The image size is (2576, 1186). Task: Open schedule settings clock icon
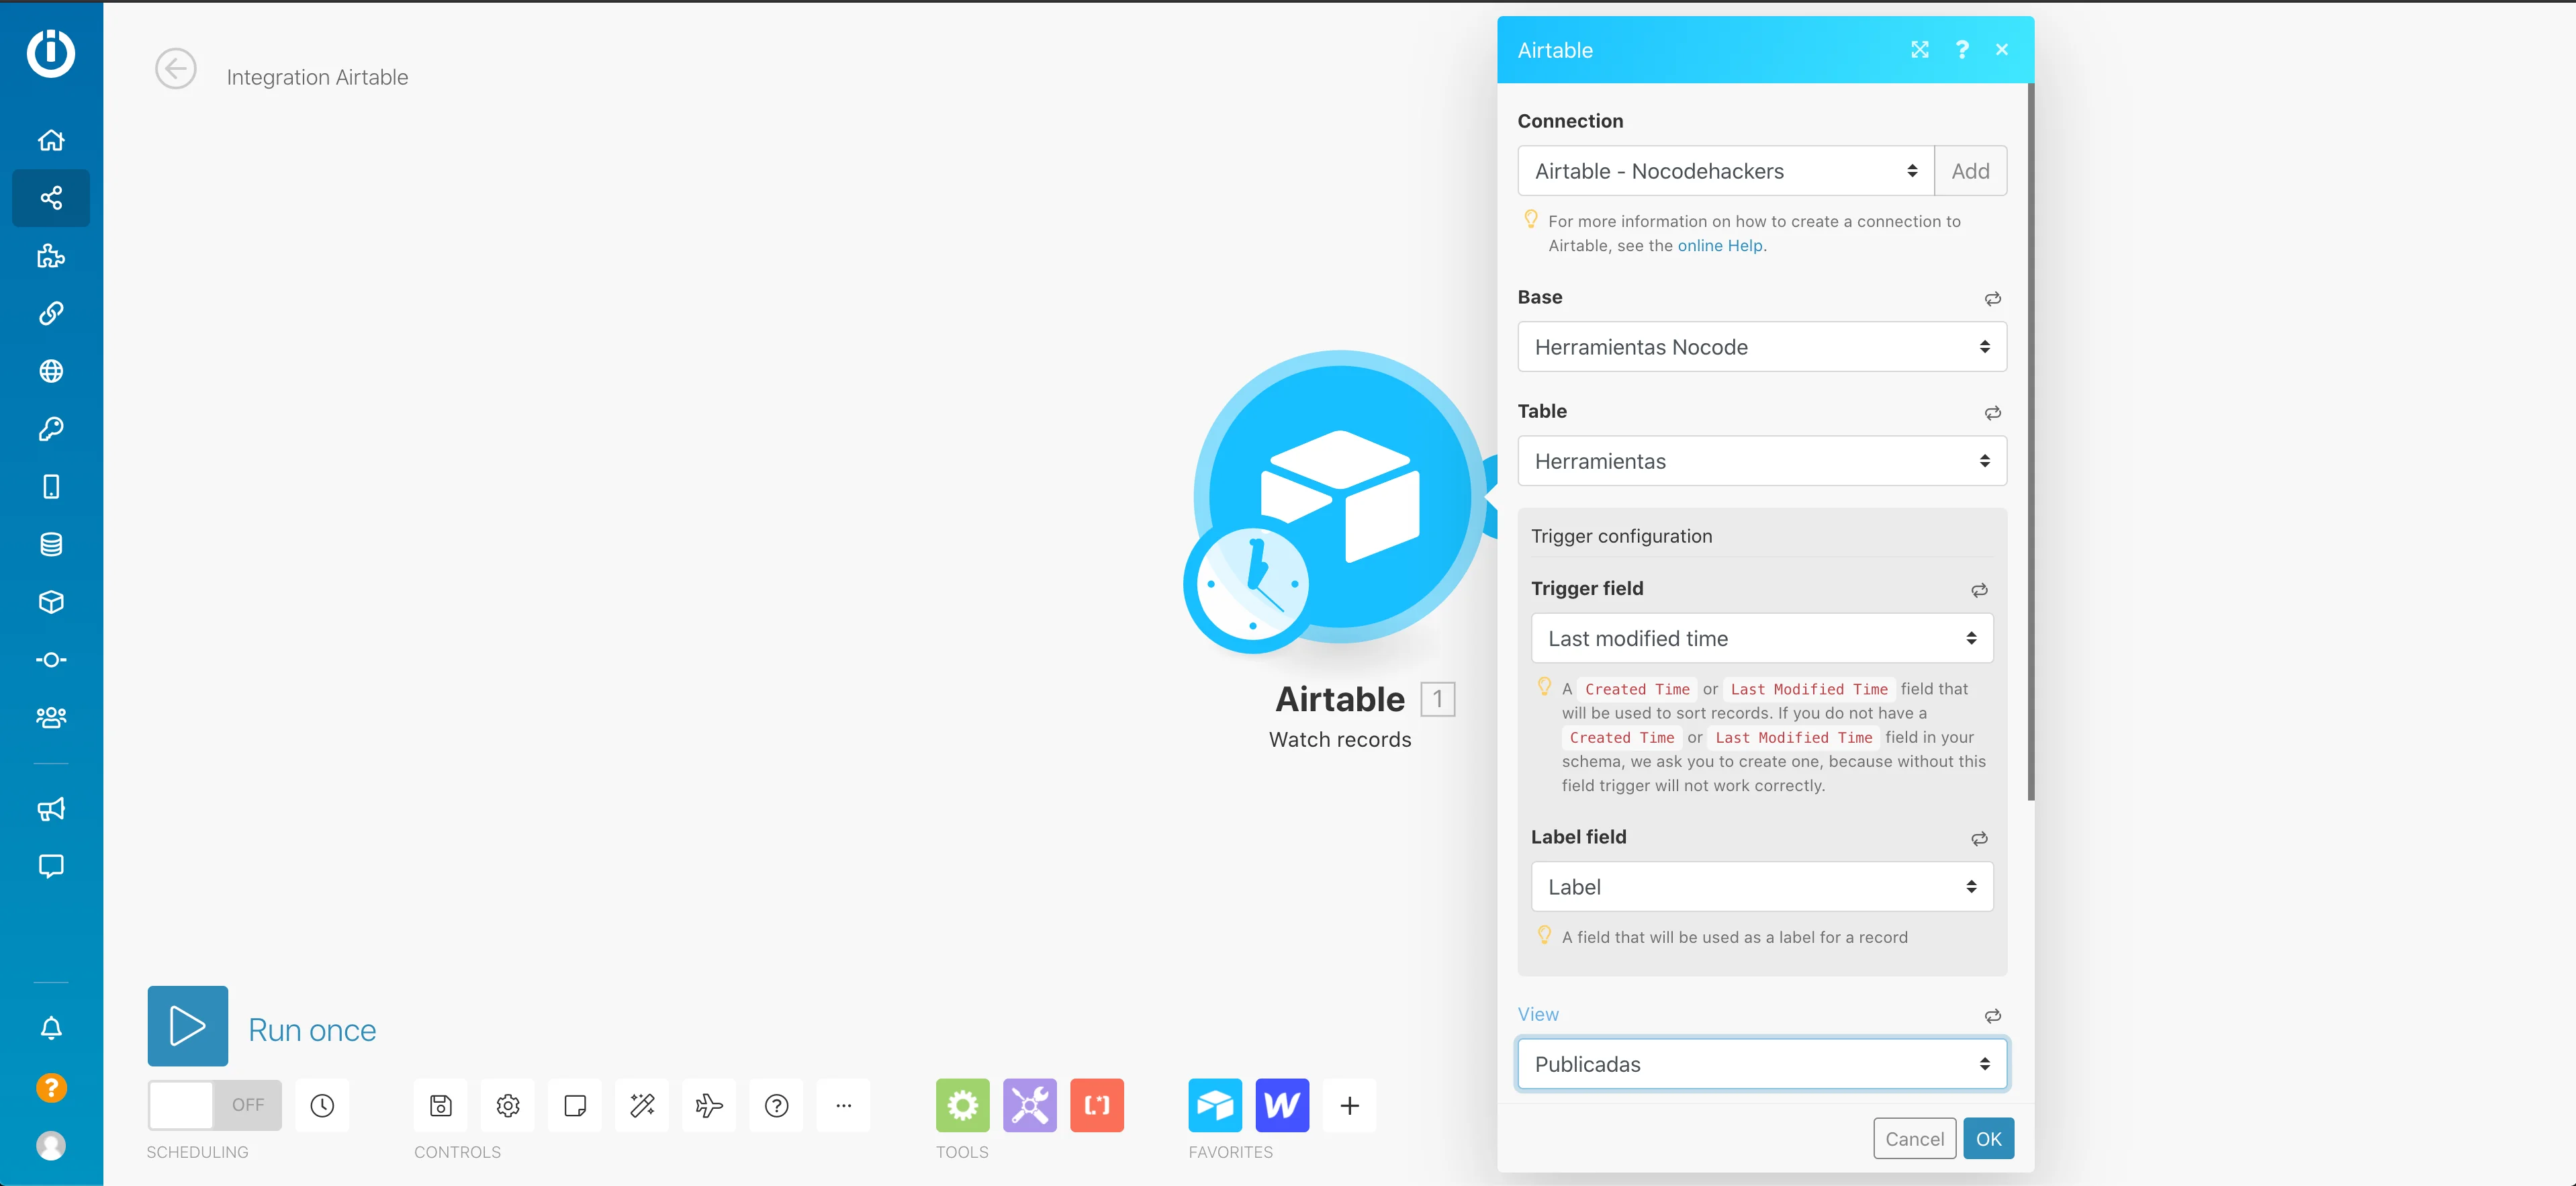coord(322,1105)
